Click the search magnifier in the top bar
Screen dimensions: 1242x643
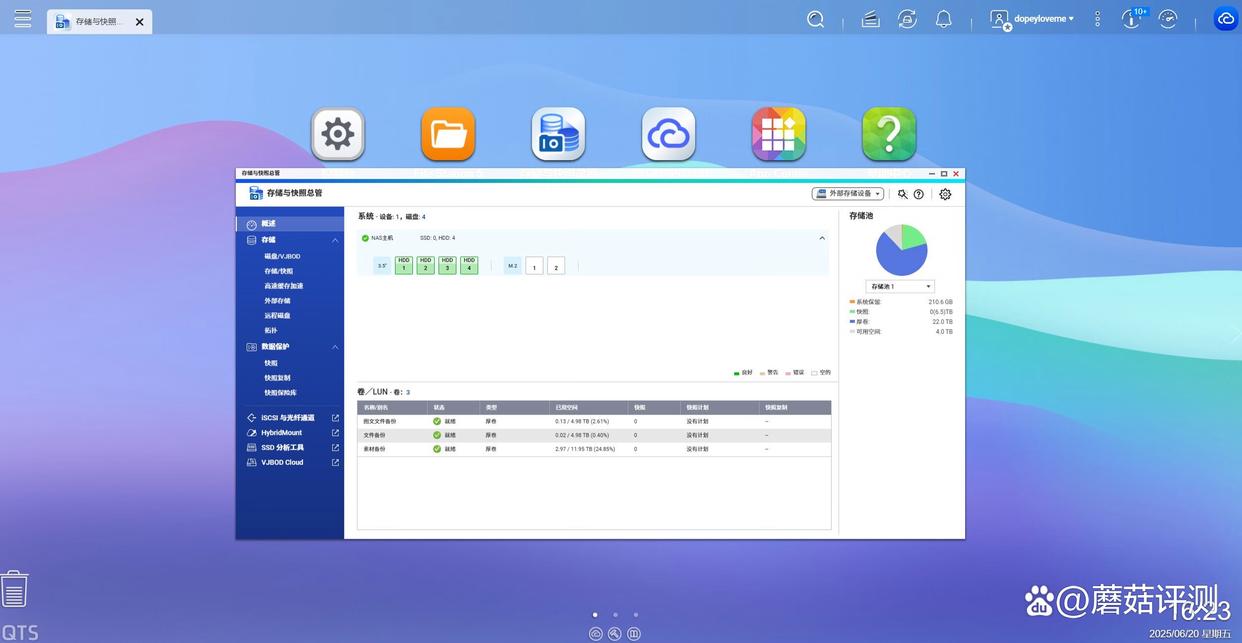click(x=816, y=19)
